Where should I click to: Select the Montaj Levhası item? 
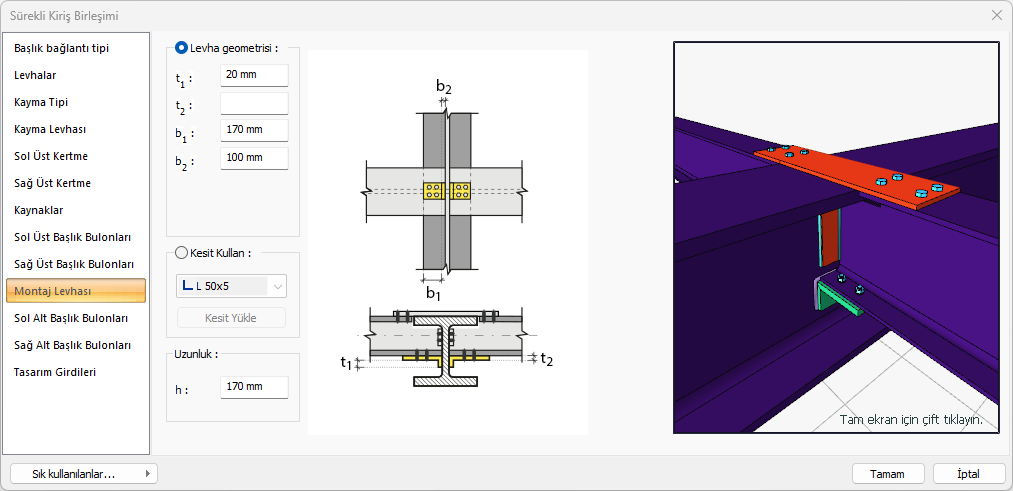[x=76, y=291]
